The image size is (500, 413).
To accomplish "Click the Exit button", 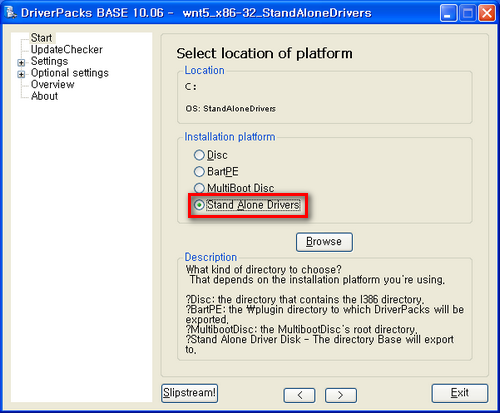I will (460, 393).
